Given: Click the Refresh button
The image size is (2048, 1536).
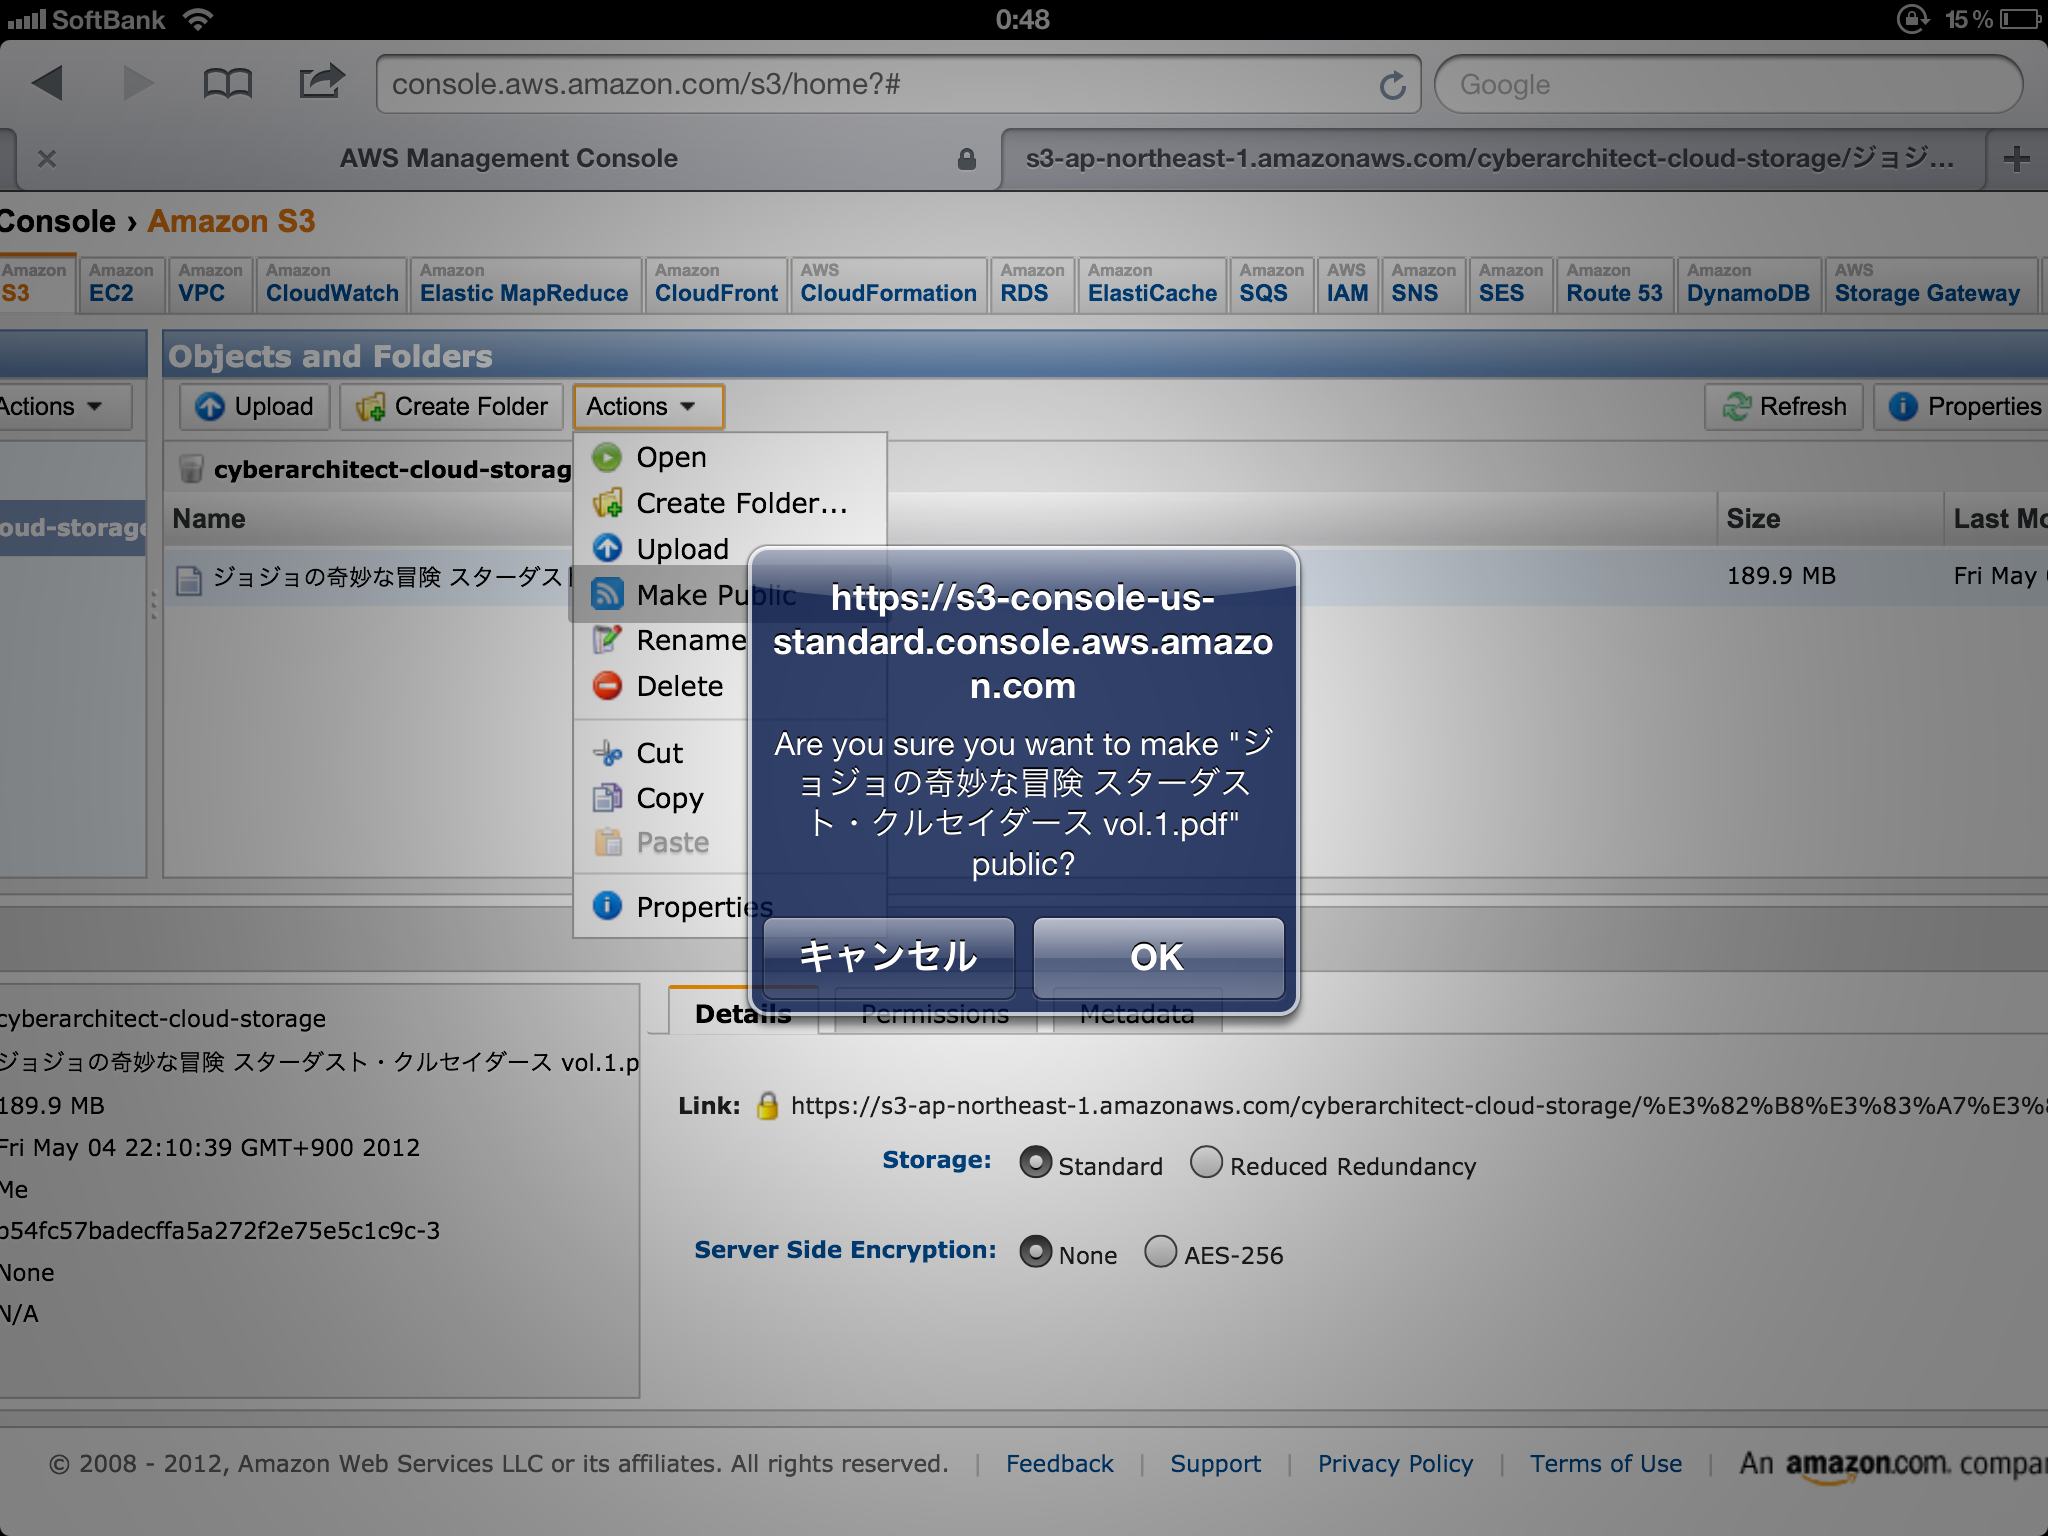Looking at the screenshot, I should click(x=1784, y=407).
